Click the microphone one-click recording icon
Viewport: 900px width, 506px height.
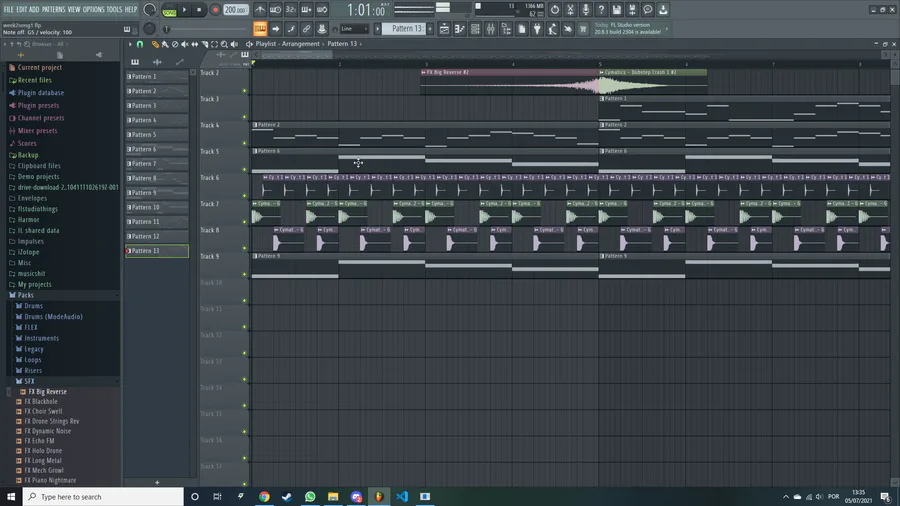(585, 10)
